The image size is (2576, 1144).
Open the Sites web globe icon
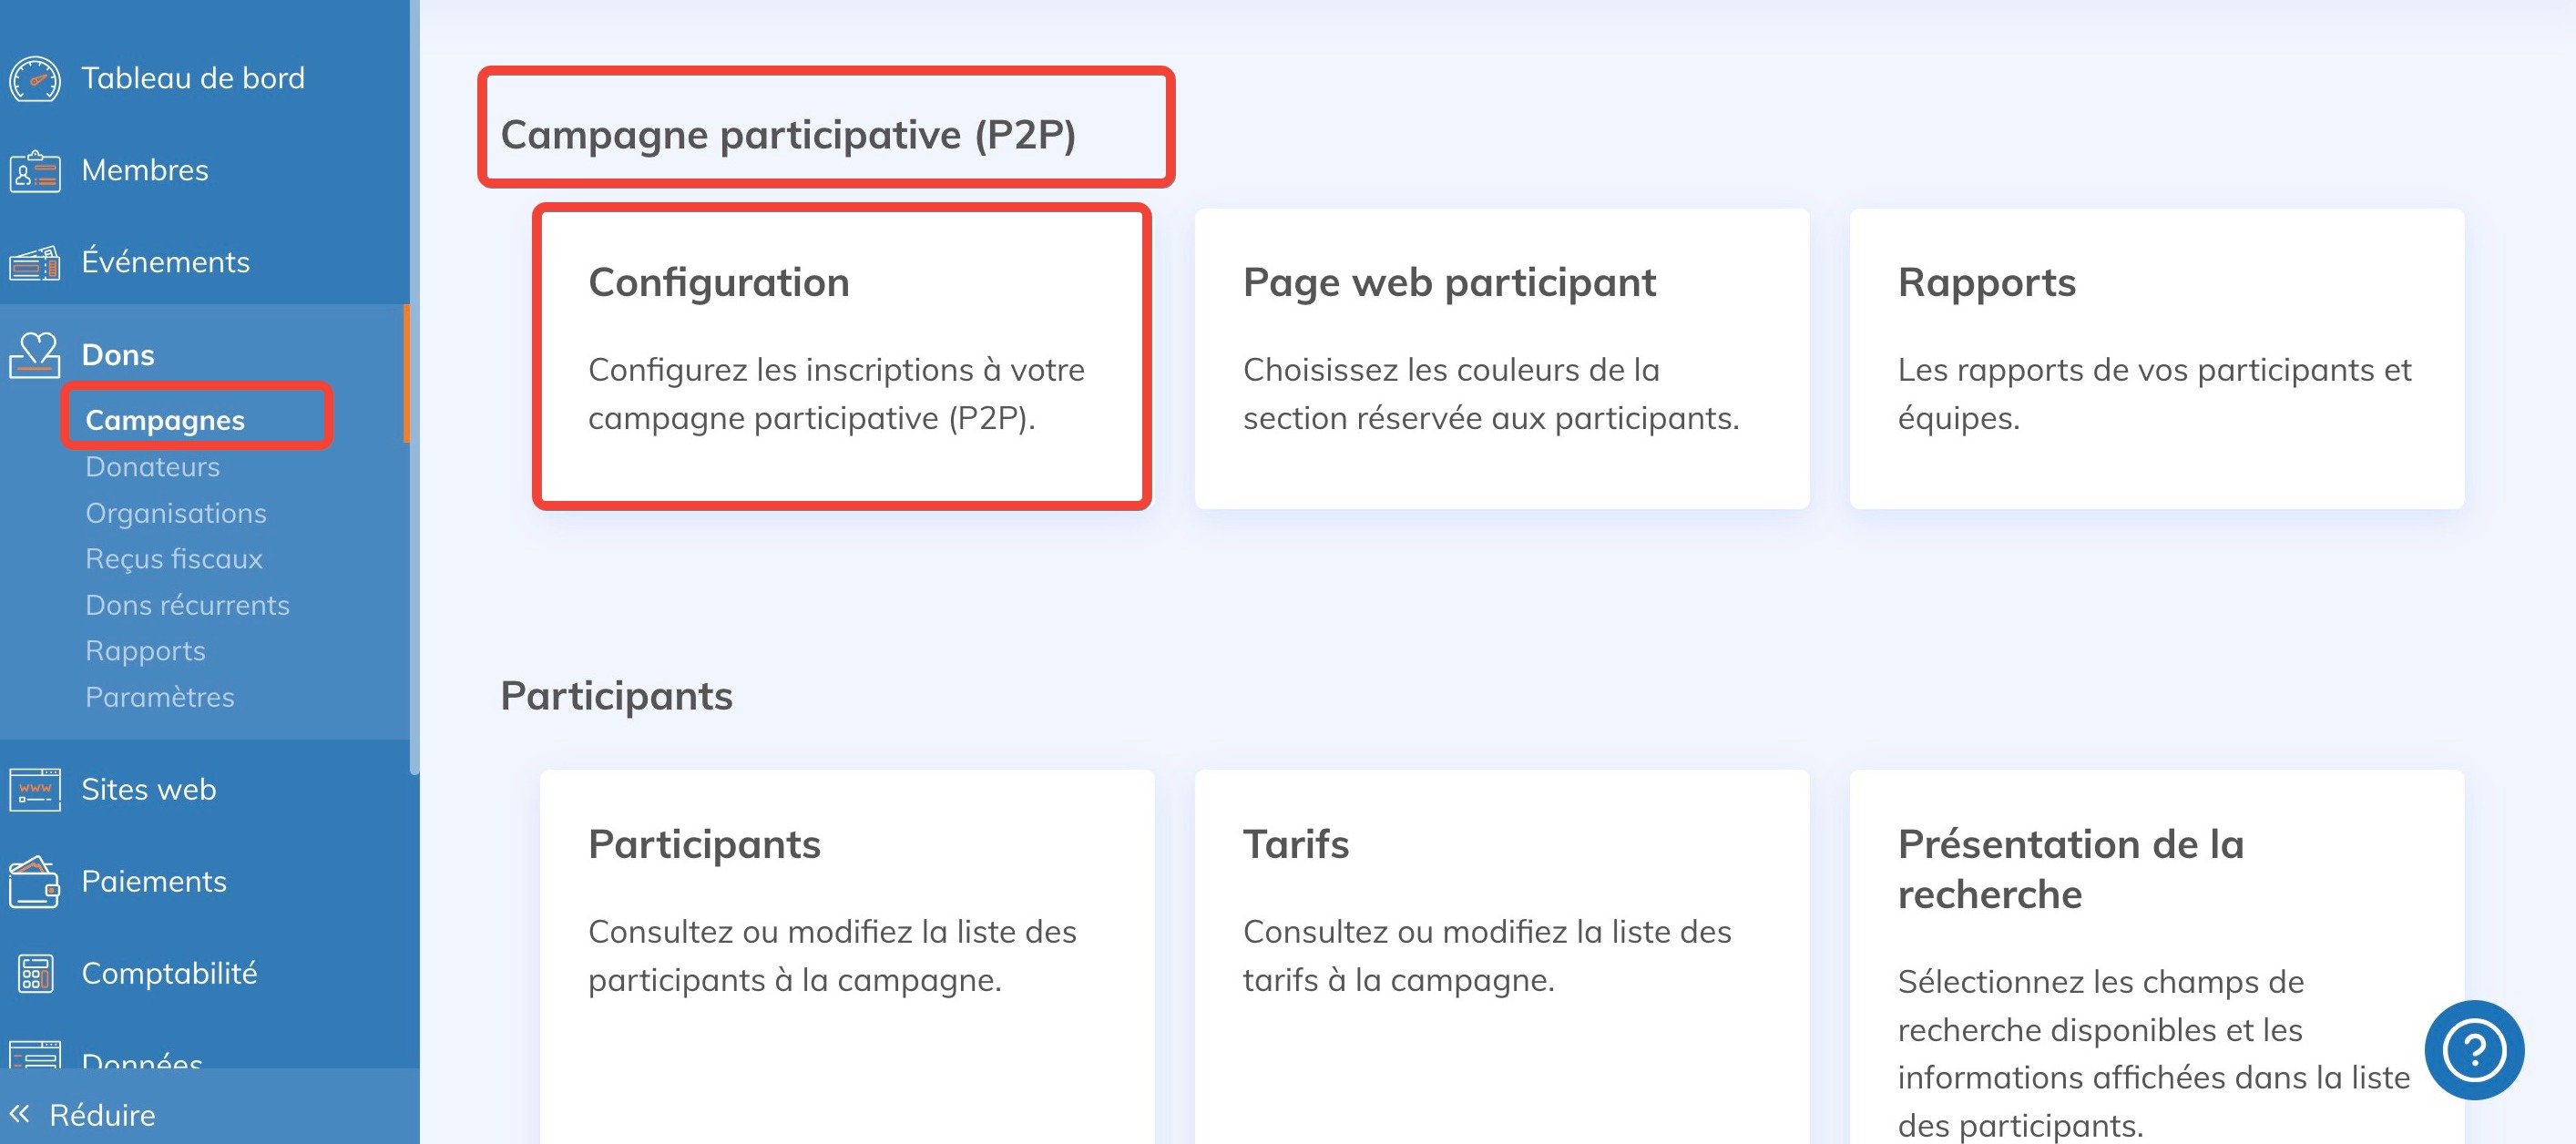(x=34, y=789)
